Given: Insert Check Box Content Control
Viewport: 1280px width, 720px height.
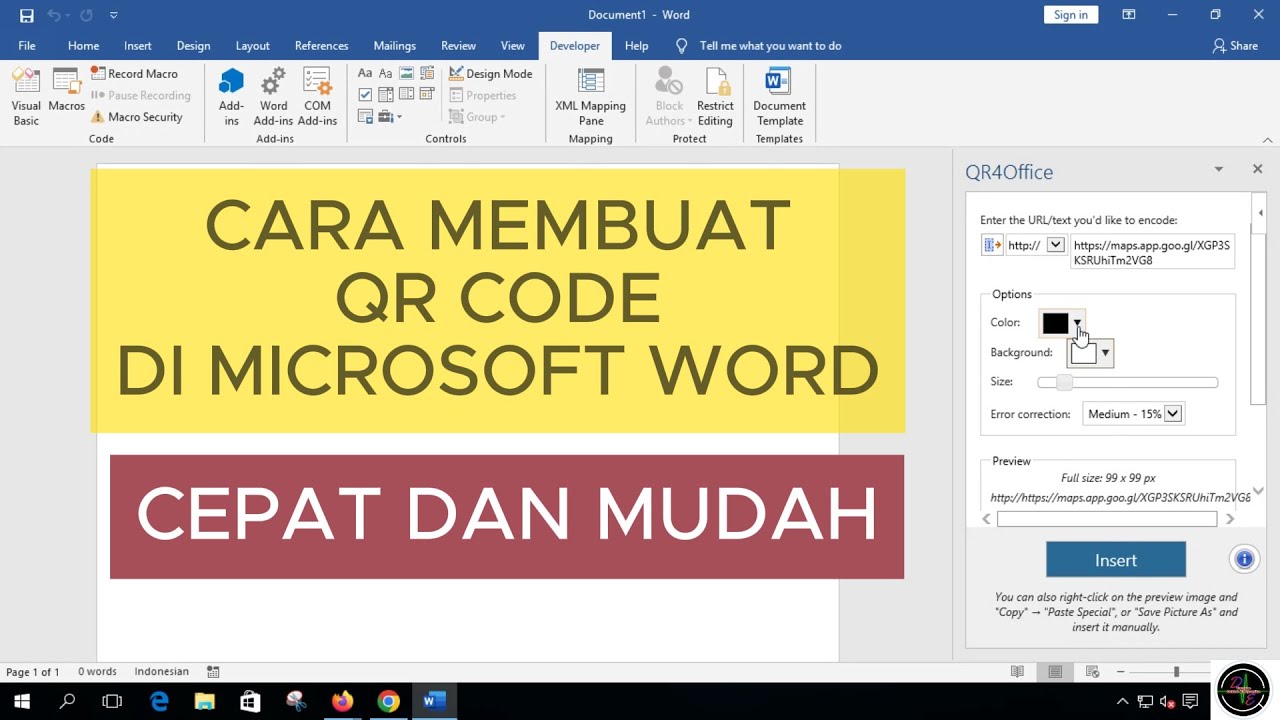Looking at the screenshot, I should click(x=365, y=95).
